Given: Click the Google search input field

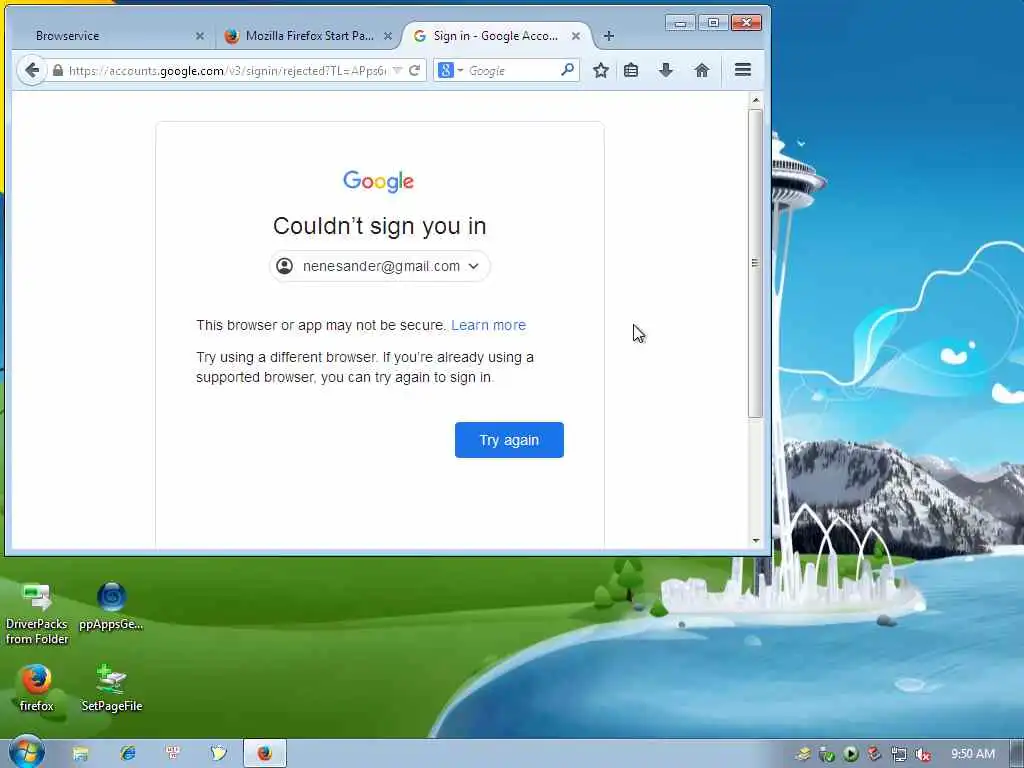Looking at the screenshot, I should click(x=512, y=71).
